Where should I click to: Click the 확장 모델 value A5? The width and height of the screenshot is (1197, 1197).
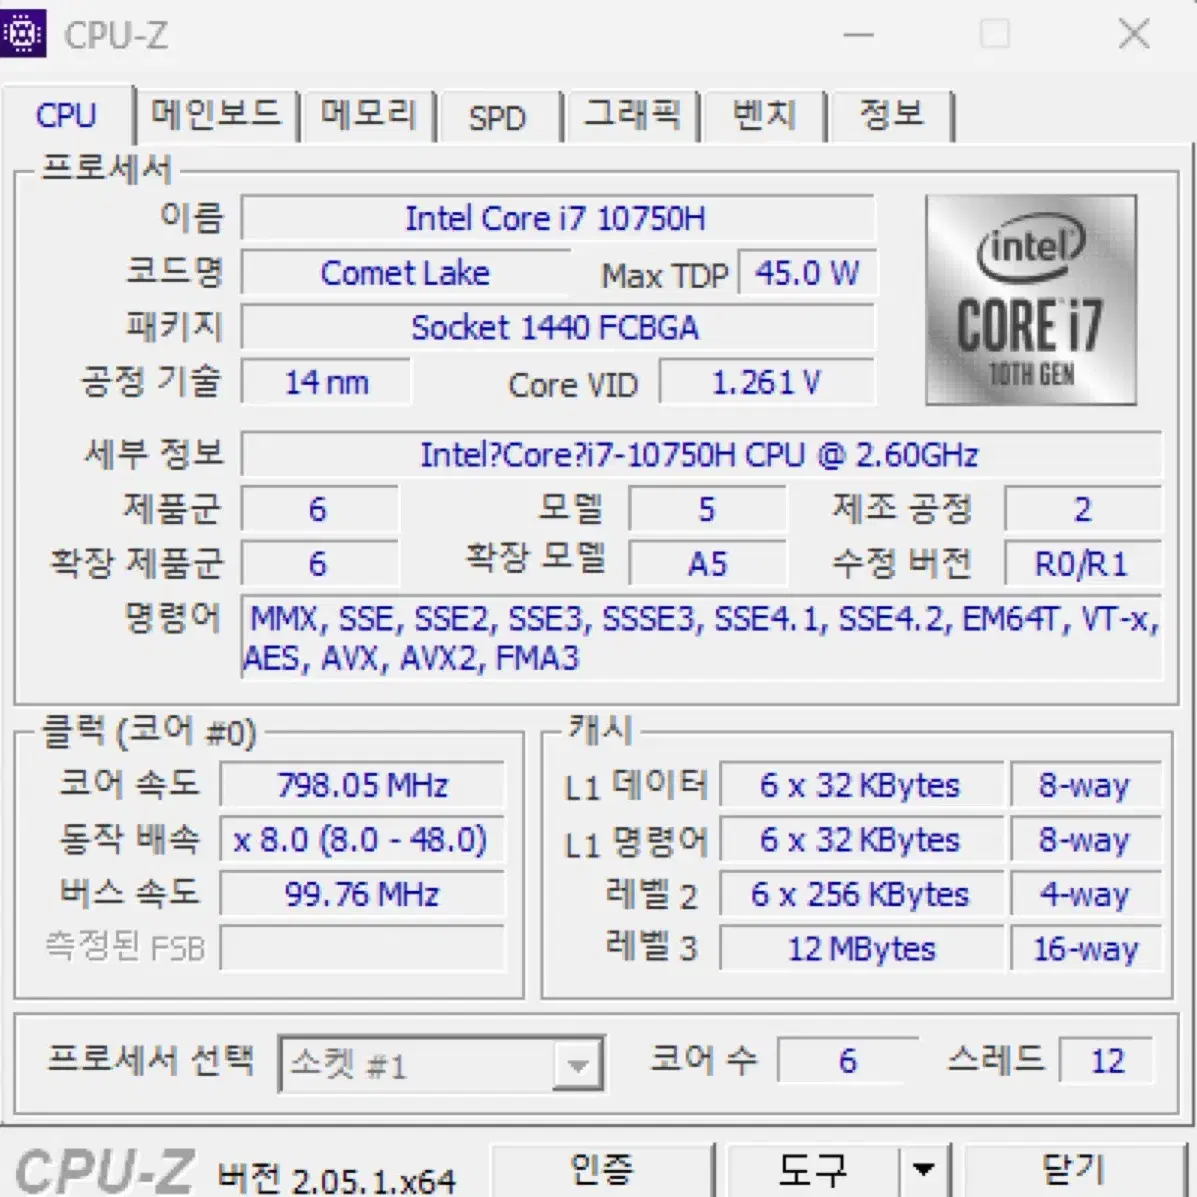tap(708, 564)
